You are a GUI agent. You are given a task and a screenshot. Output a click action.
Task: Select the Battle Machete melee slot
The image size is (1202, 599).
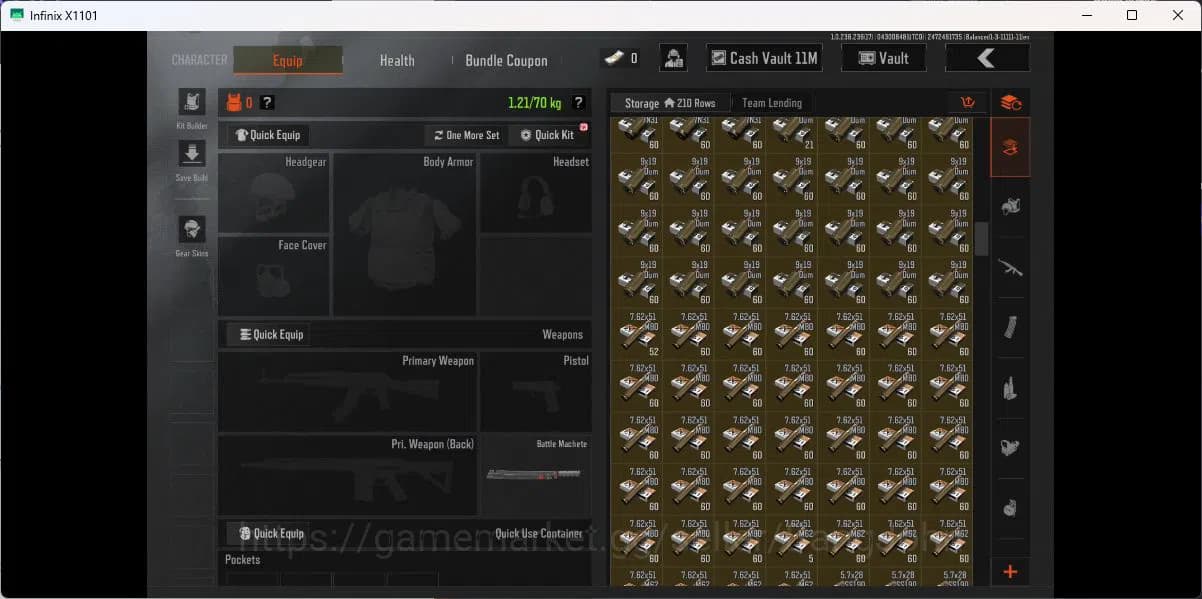(536, 475)
